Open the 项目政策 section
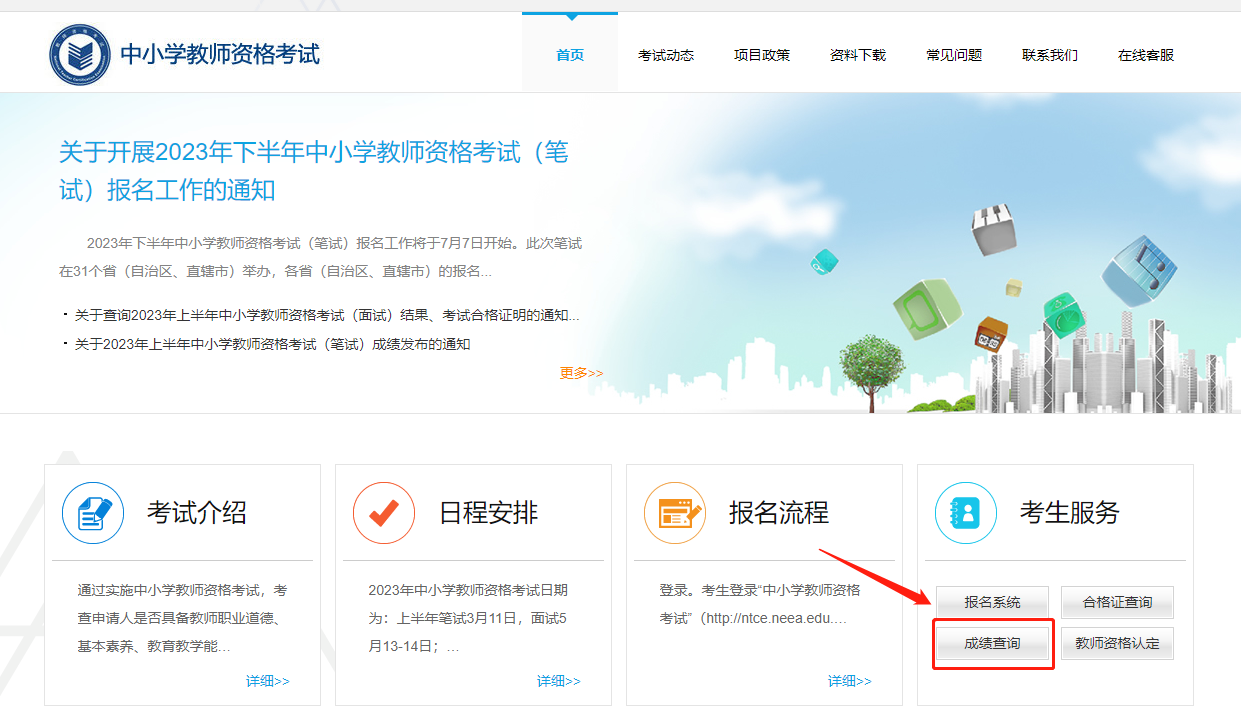 [x=761, y=55]
